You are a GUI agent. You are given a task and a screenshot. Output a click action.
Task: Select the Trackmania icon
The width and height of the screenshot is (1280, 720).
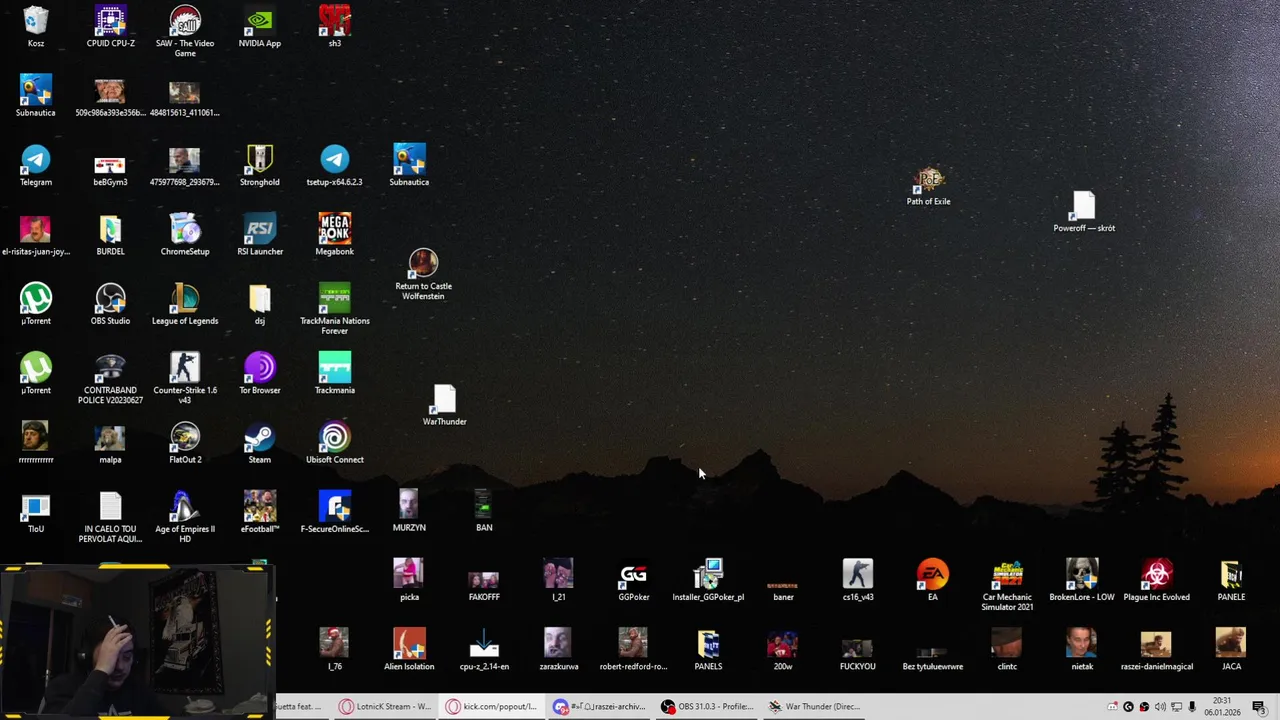tap(335, 373)
